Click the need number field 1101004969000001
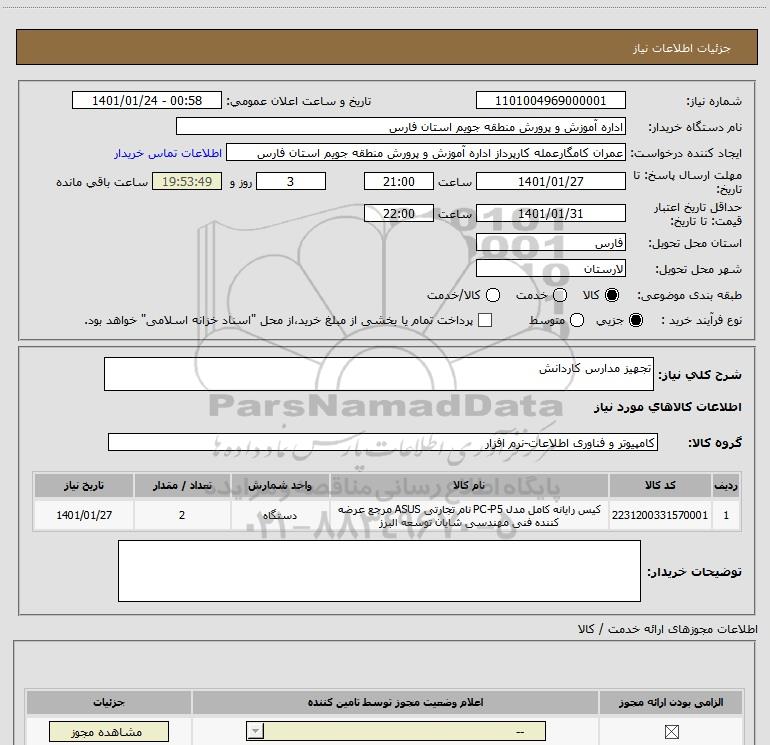Viewport: 770px width, 745px height. pos(550,101)
